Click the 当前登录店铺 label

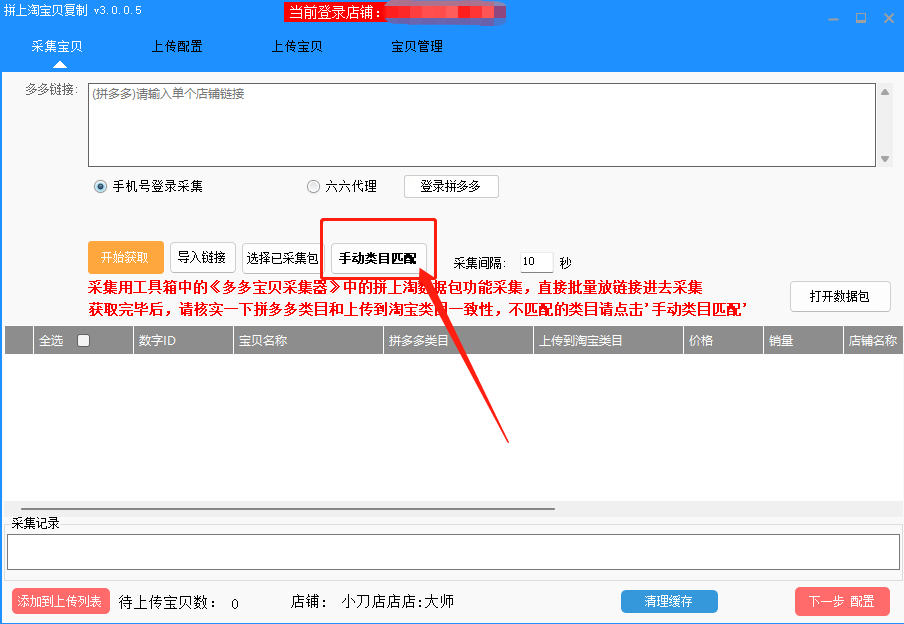tap(335, 12)
